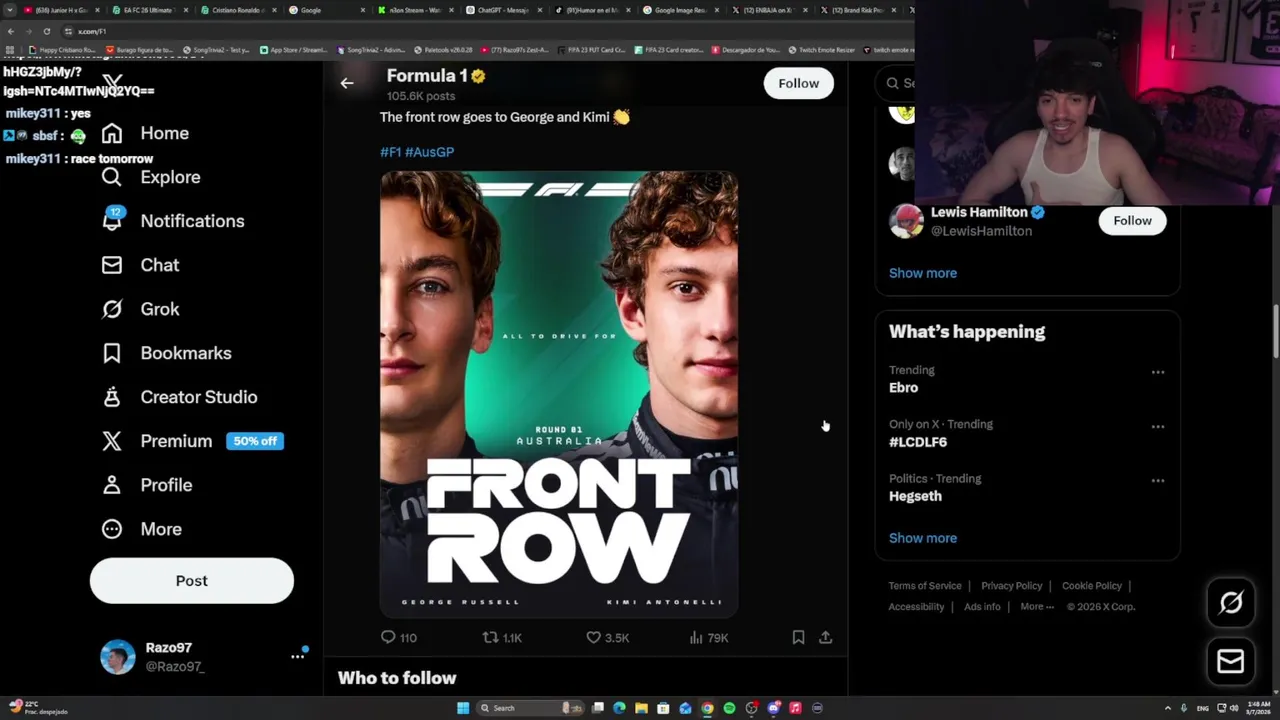Like the post with 3.5K hearts

[x=593, y=637]
